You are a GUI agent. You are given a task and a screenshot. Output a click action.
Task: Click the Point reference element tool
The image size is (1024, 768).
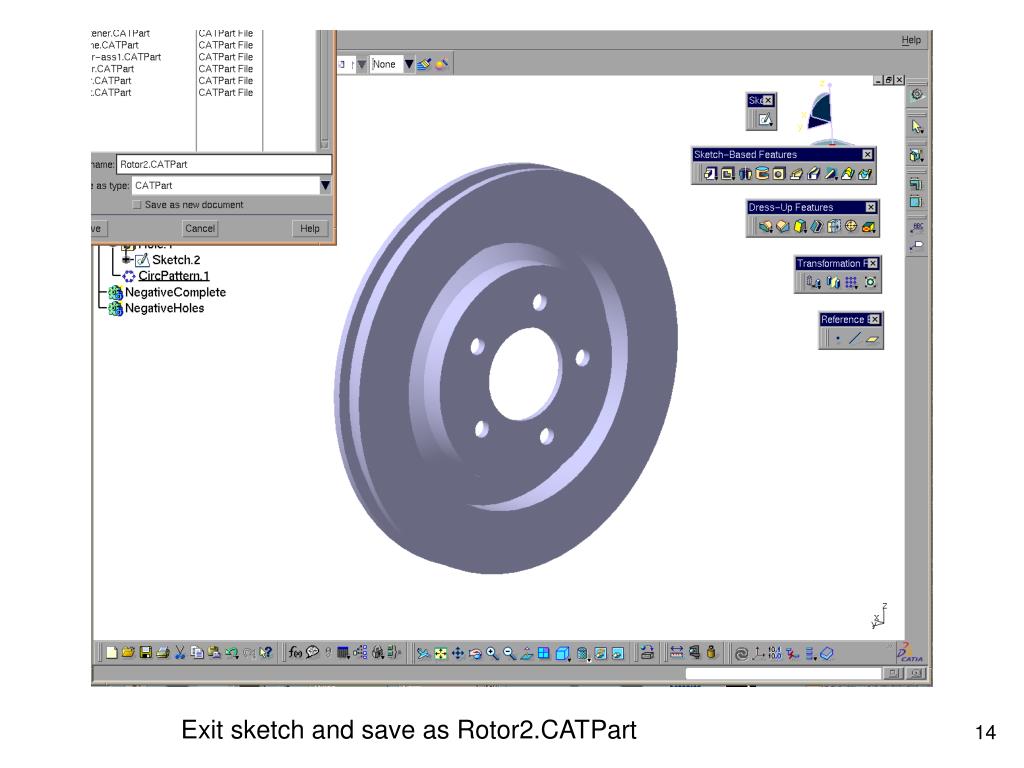coord(838,338)
